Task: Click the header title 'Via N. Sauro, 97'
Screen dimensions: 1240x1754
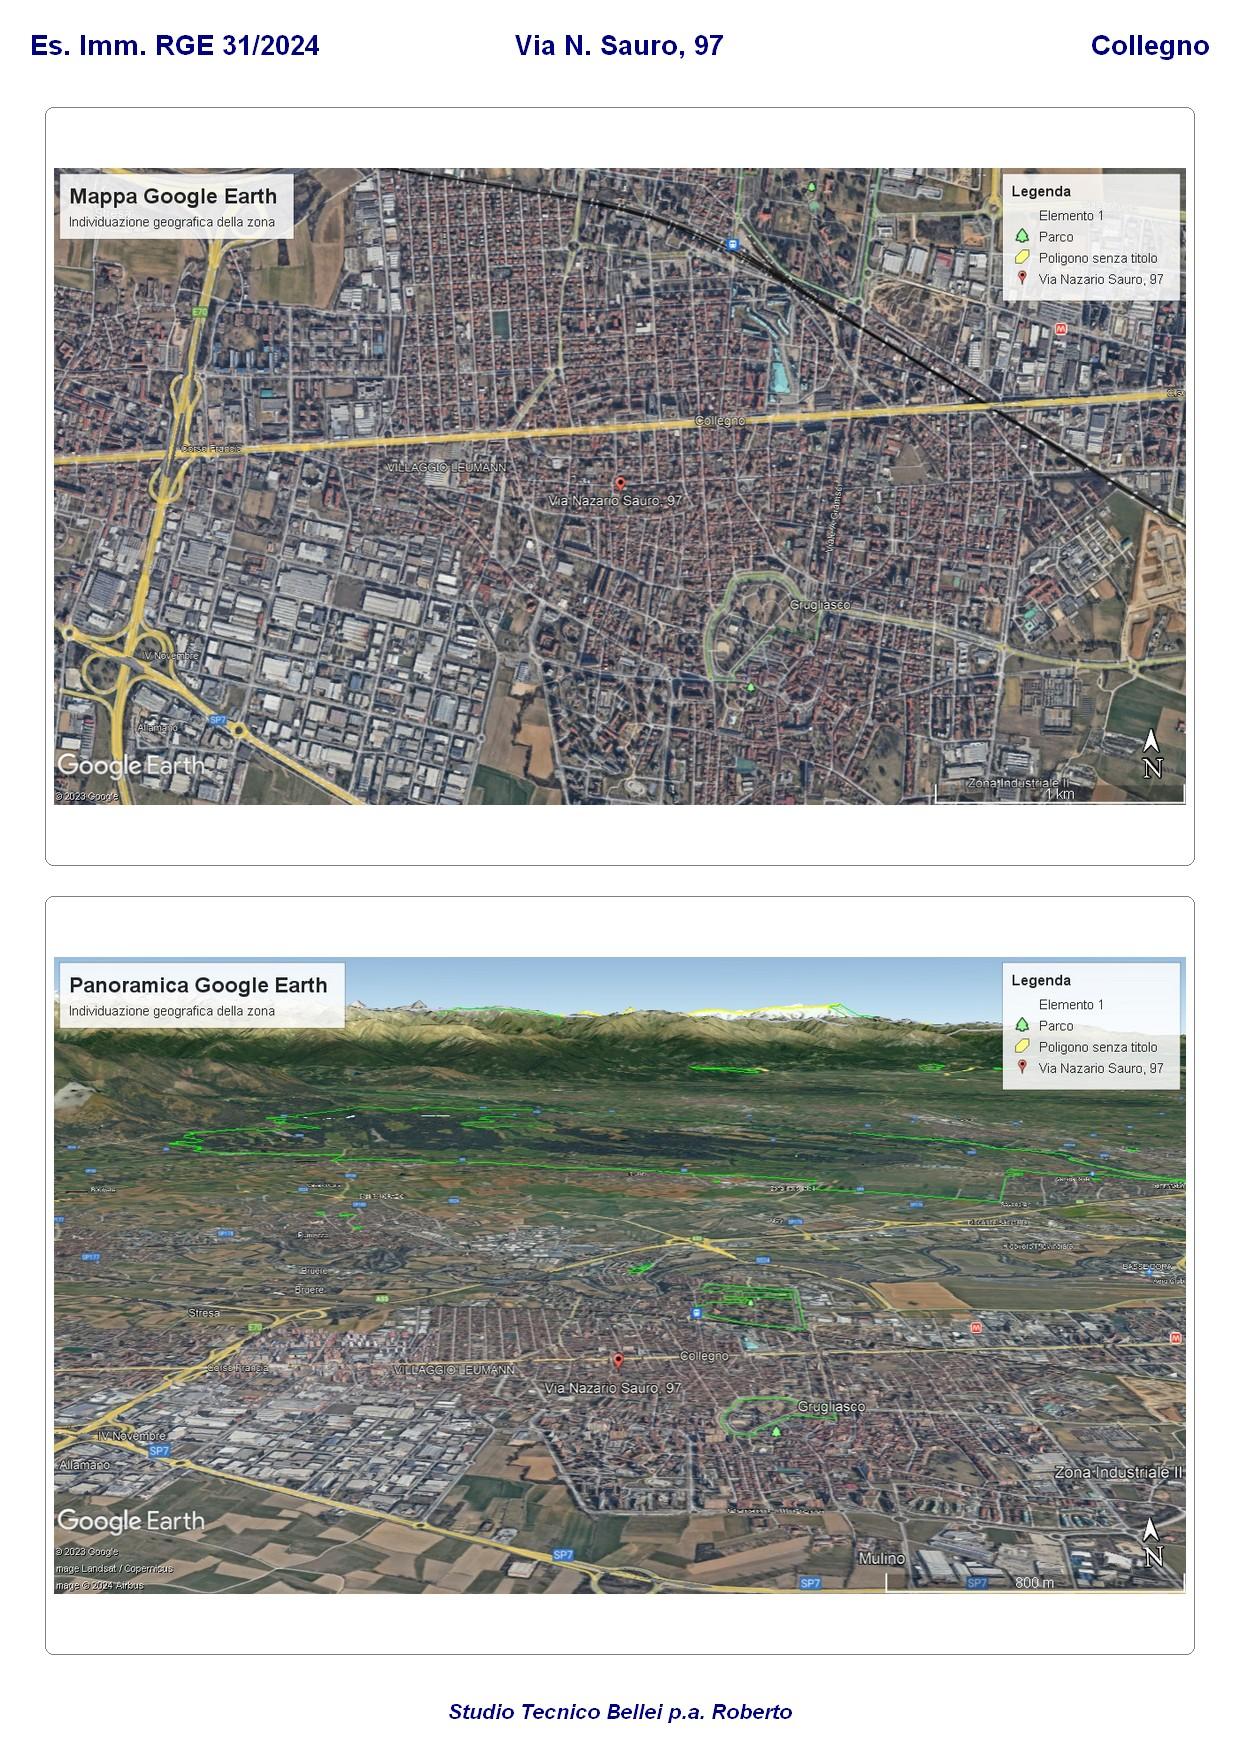Action: click(x=619, y=46)
